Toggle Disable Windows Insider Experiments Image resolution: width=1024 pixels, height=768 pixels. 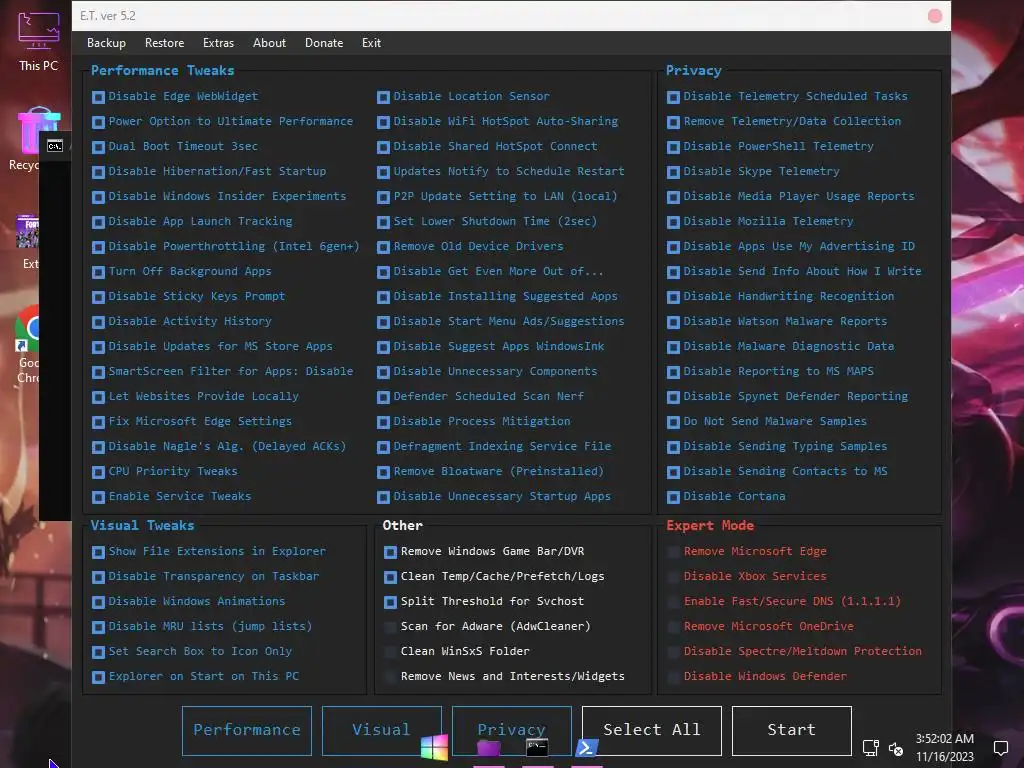point(99,197)
